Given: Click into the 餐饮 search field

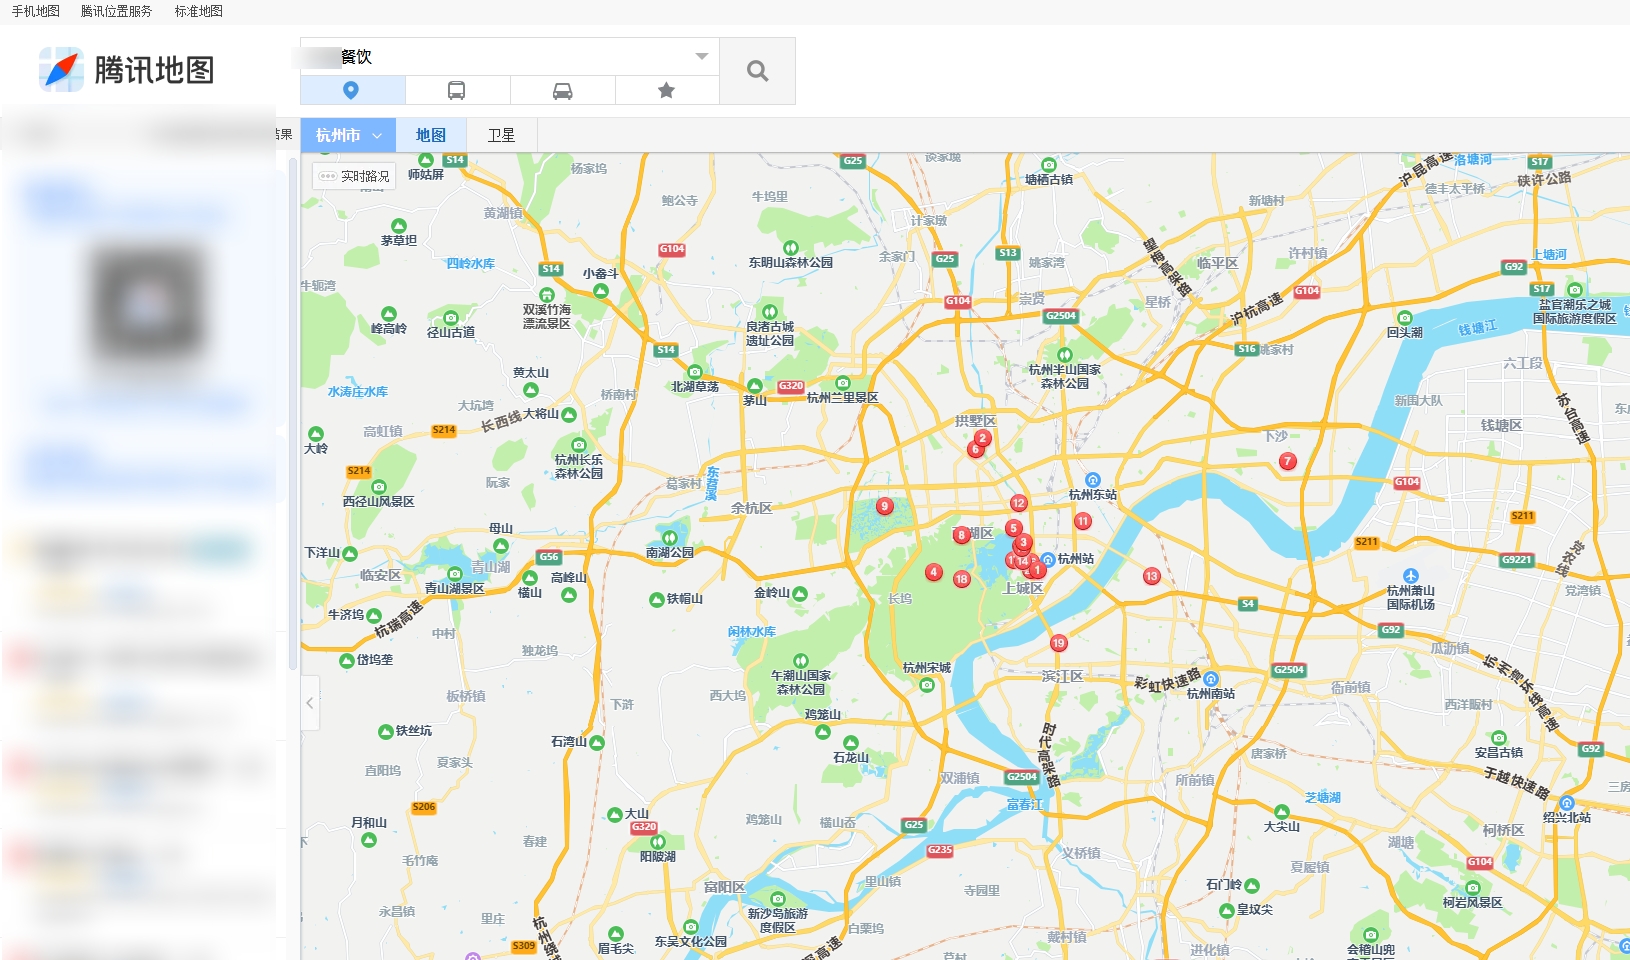Looking at the screenshot, I should pos(500,56).
